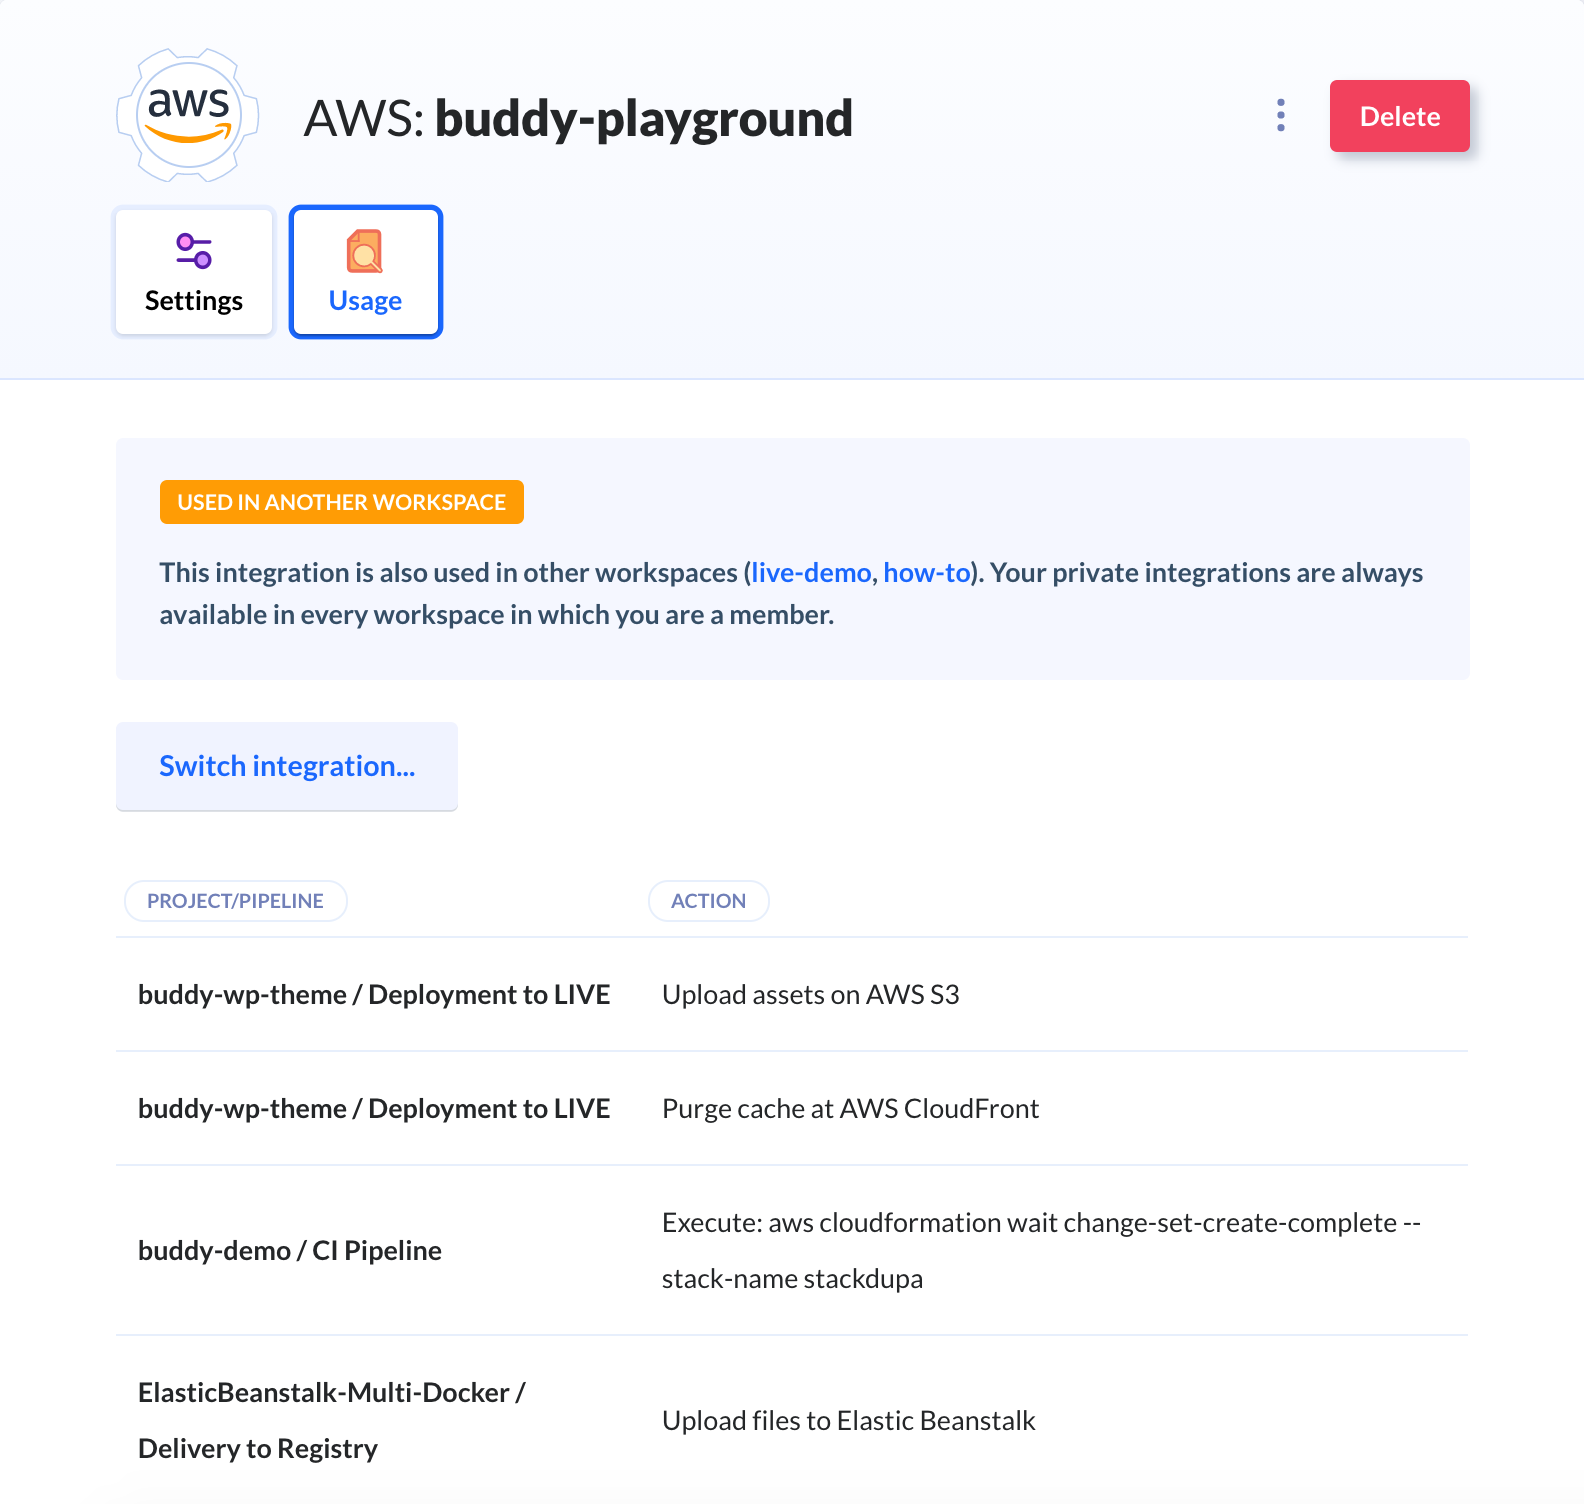Open the how-to workspace link
1584x1504 pixels.
tap(926, 573)
